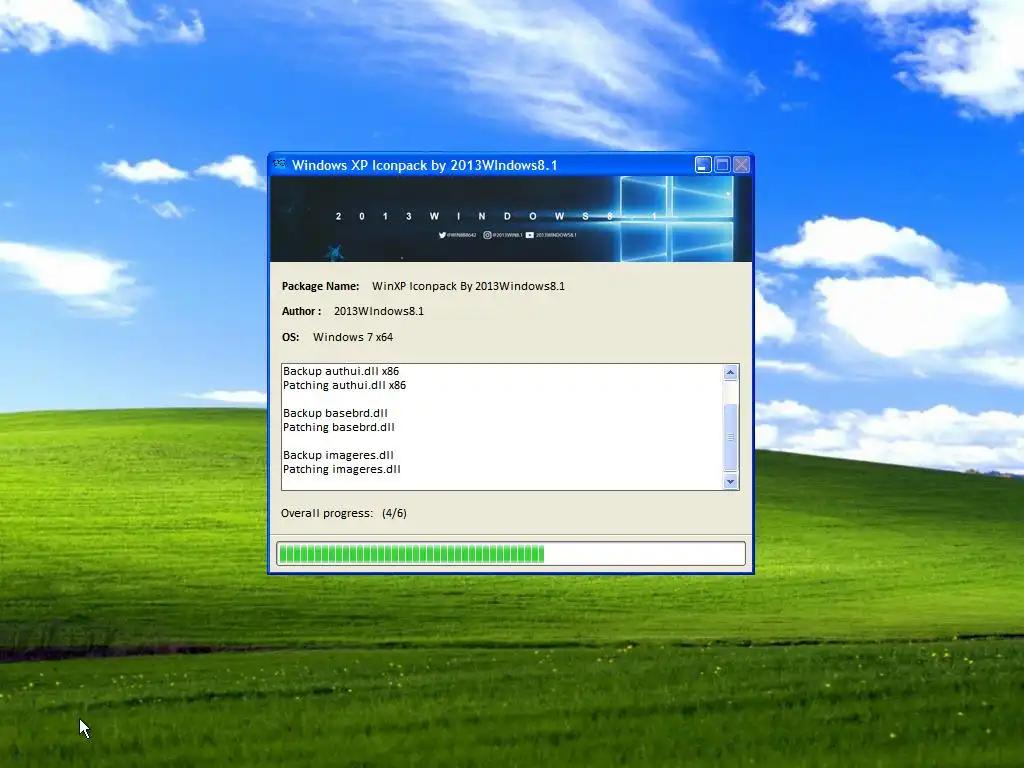Click the window title 'Windows XP Iconpack by 2013WIndows8.1'
Image resolution: width=1024 pixels, height=768 pixels.
424,165
